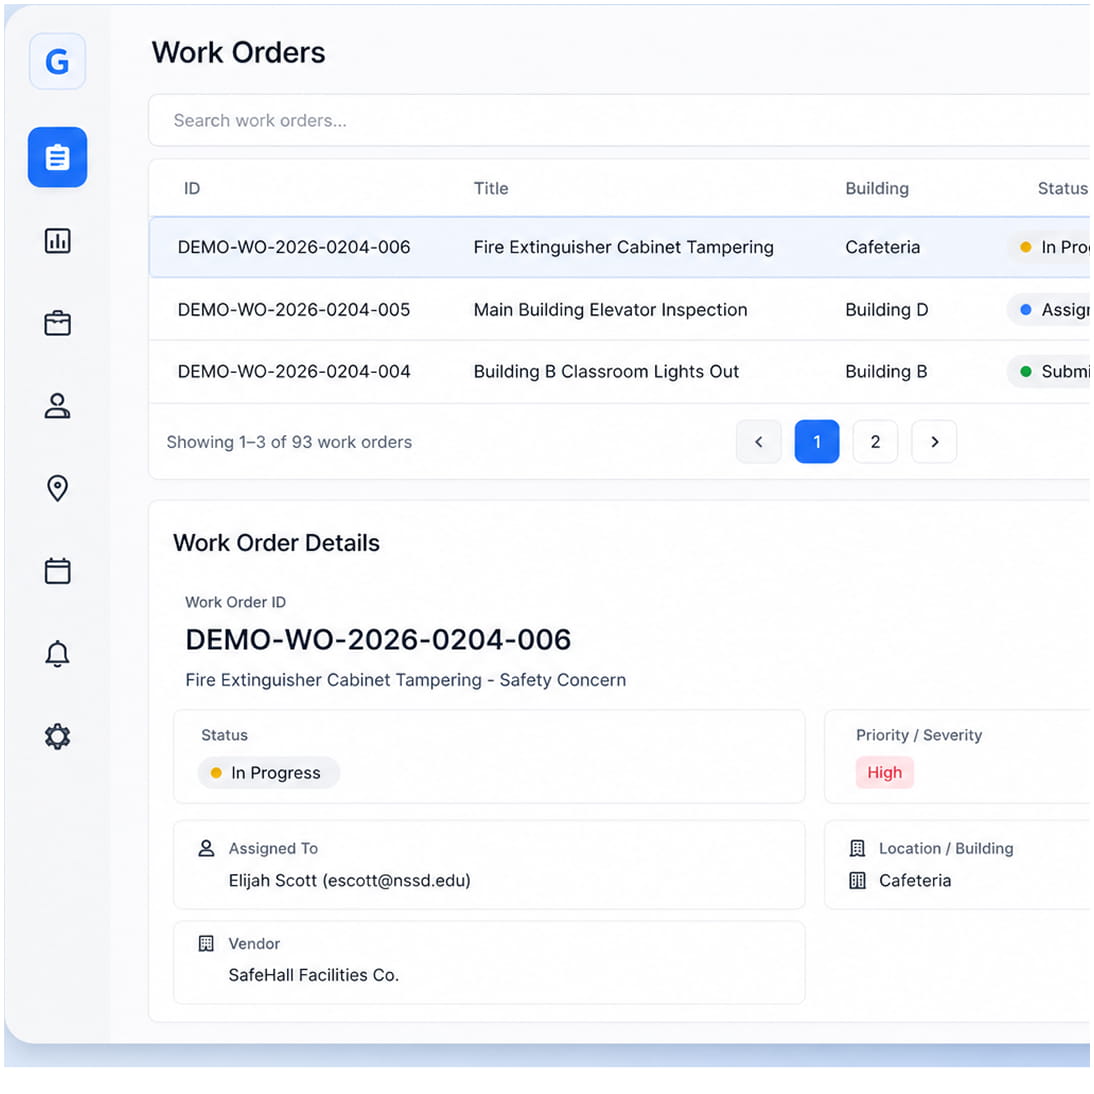Click the large DEMO-WO-2026-0204-006 details heading
Image resolution: width=1094 pixels, height=1094 pixels.
point(378,640)
